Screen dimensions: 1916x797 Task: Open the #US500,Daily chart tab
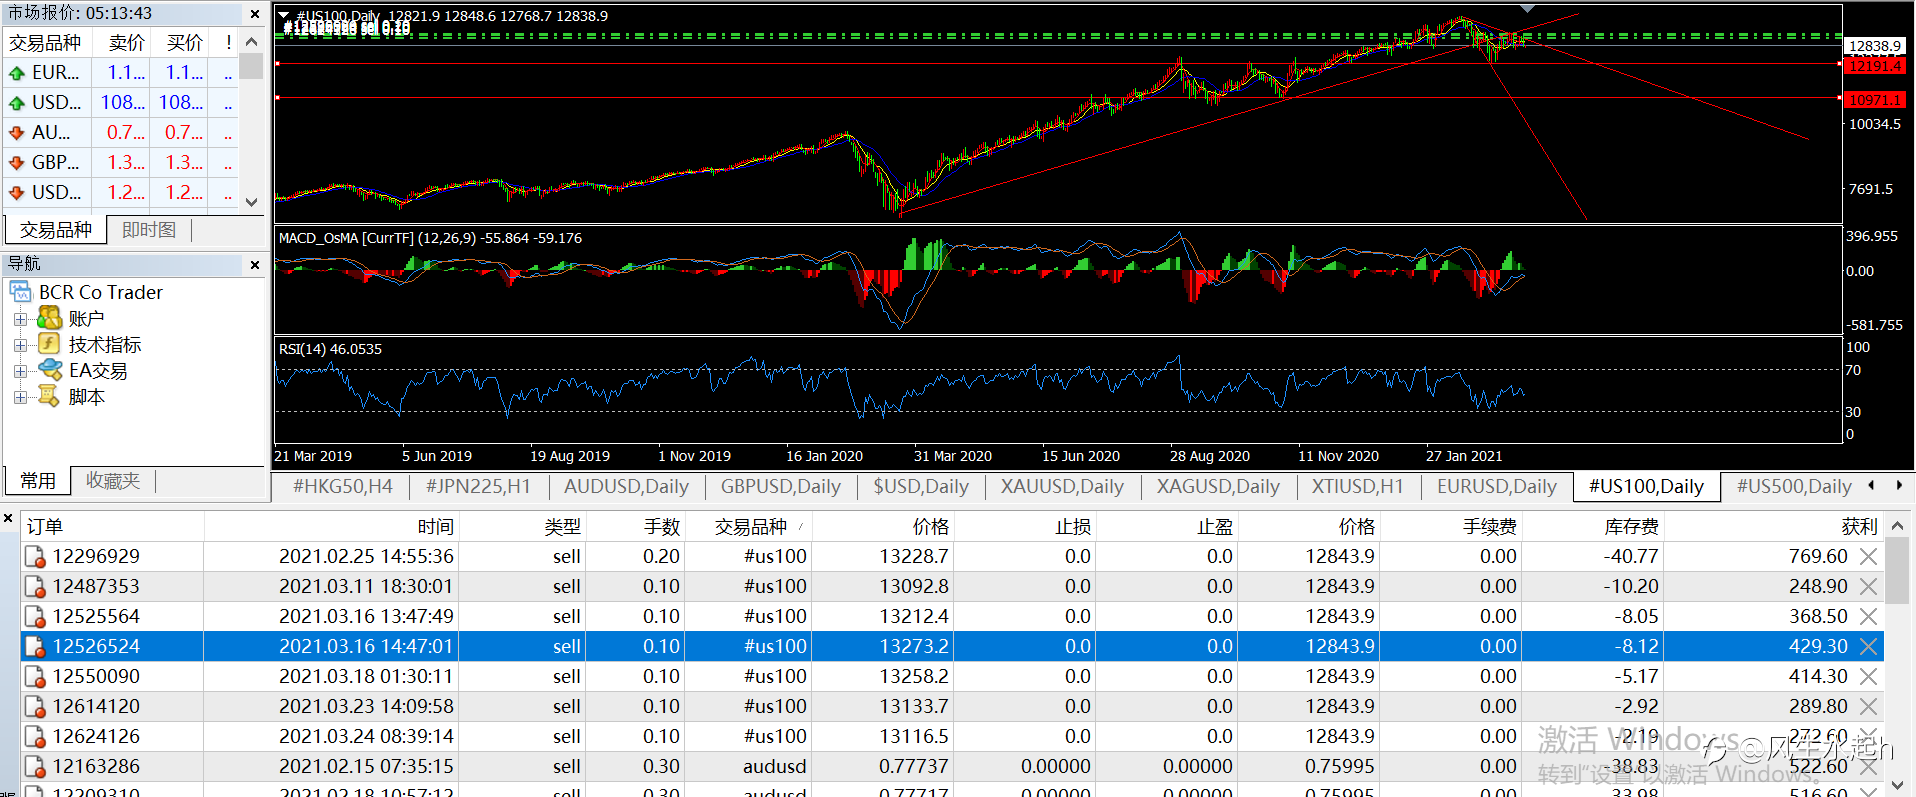point(1794,487)
